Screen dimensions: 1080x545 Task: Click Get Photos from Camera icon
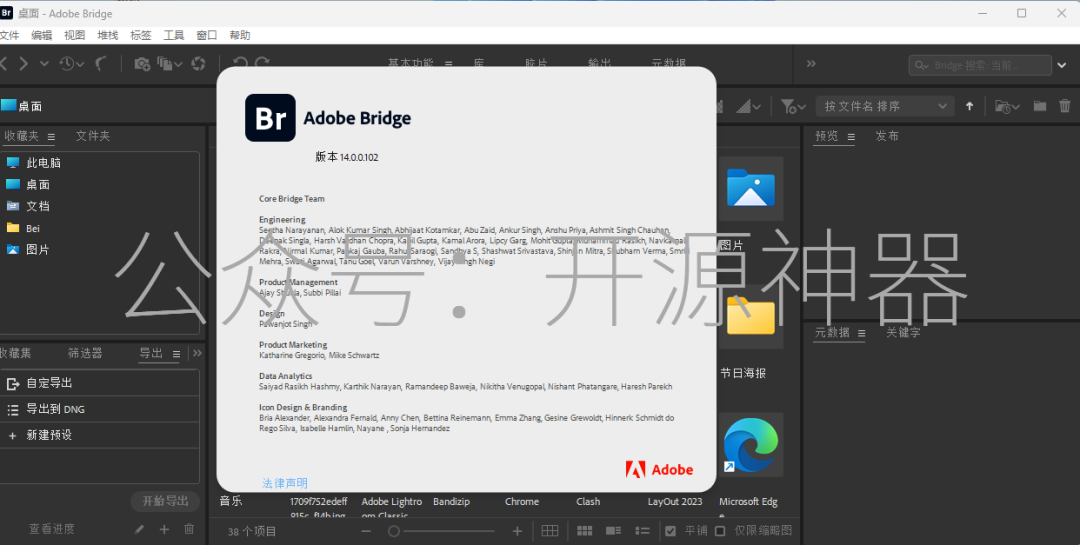coord(142,64)
